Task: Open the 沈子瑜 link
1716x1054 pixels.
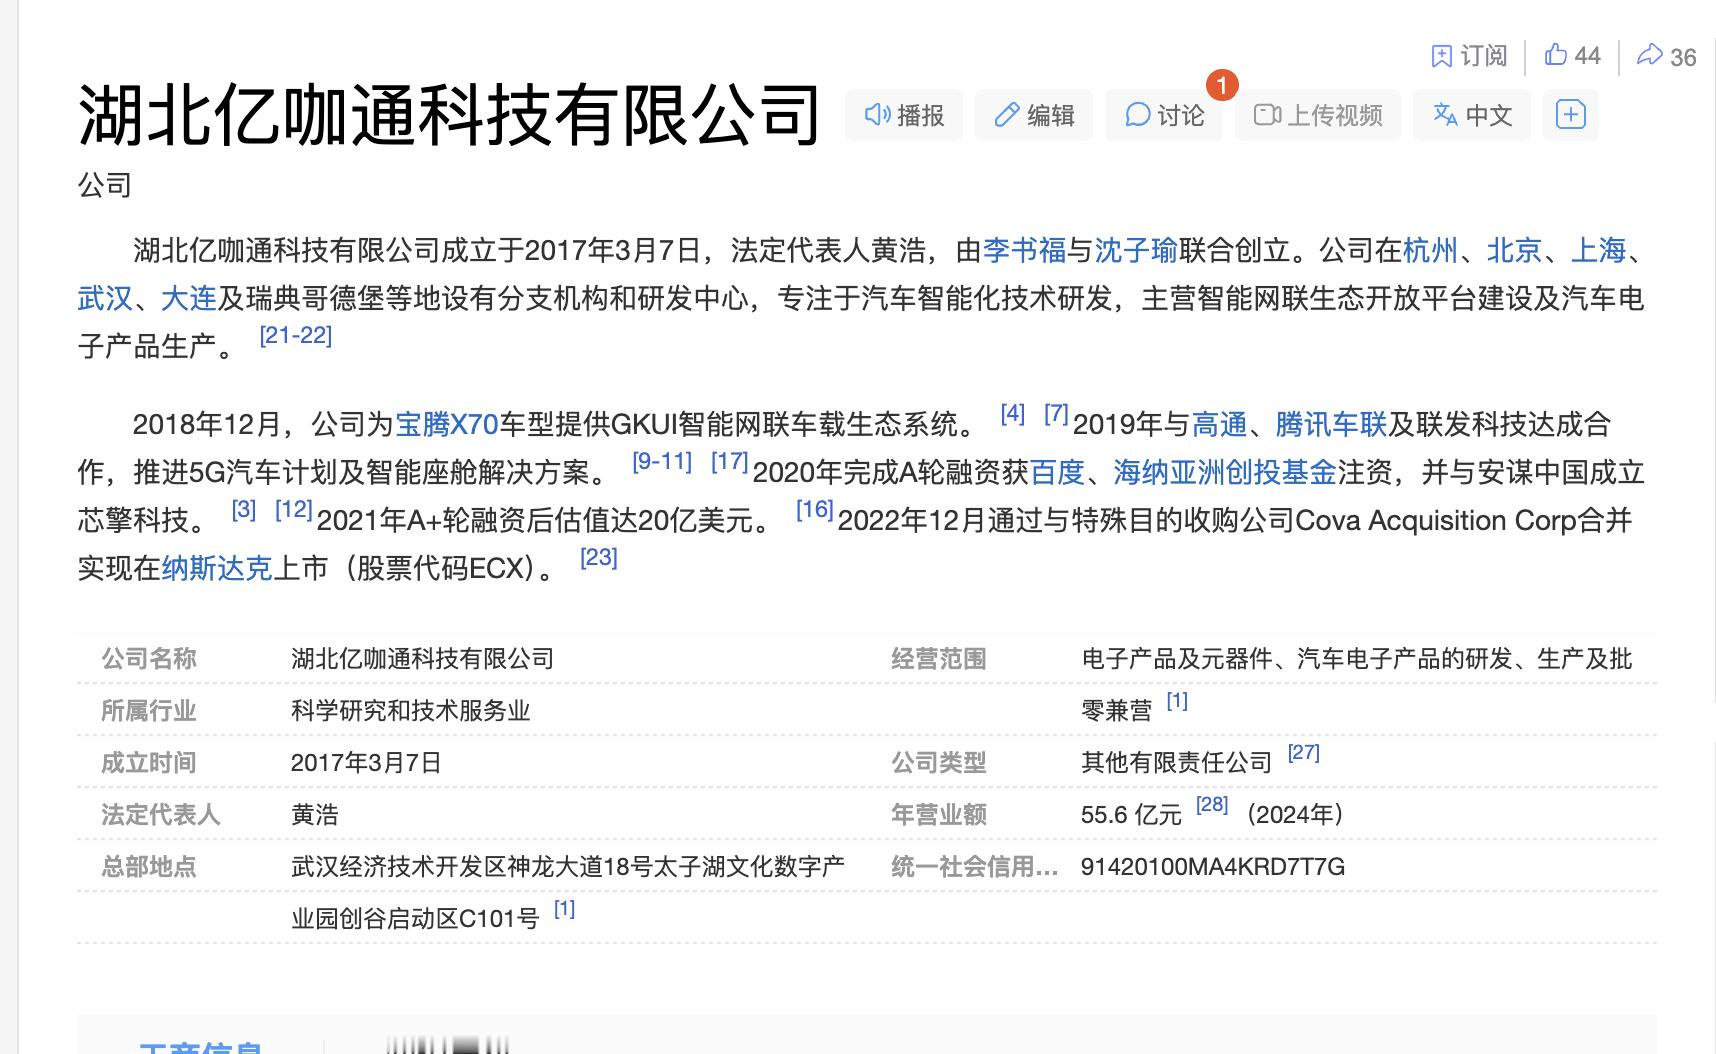Action: (x=1137, y=250)
